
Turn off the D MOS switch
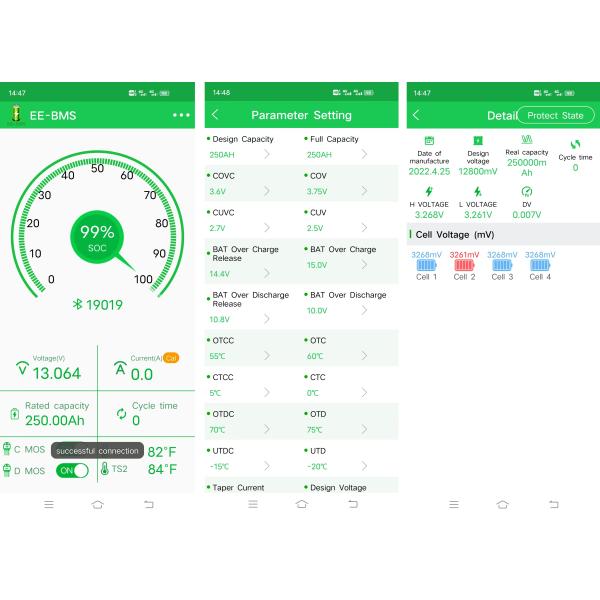point(73,470)
